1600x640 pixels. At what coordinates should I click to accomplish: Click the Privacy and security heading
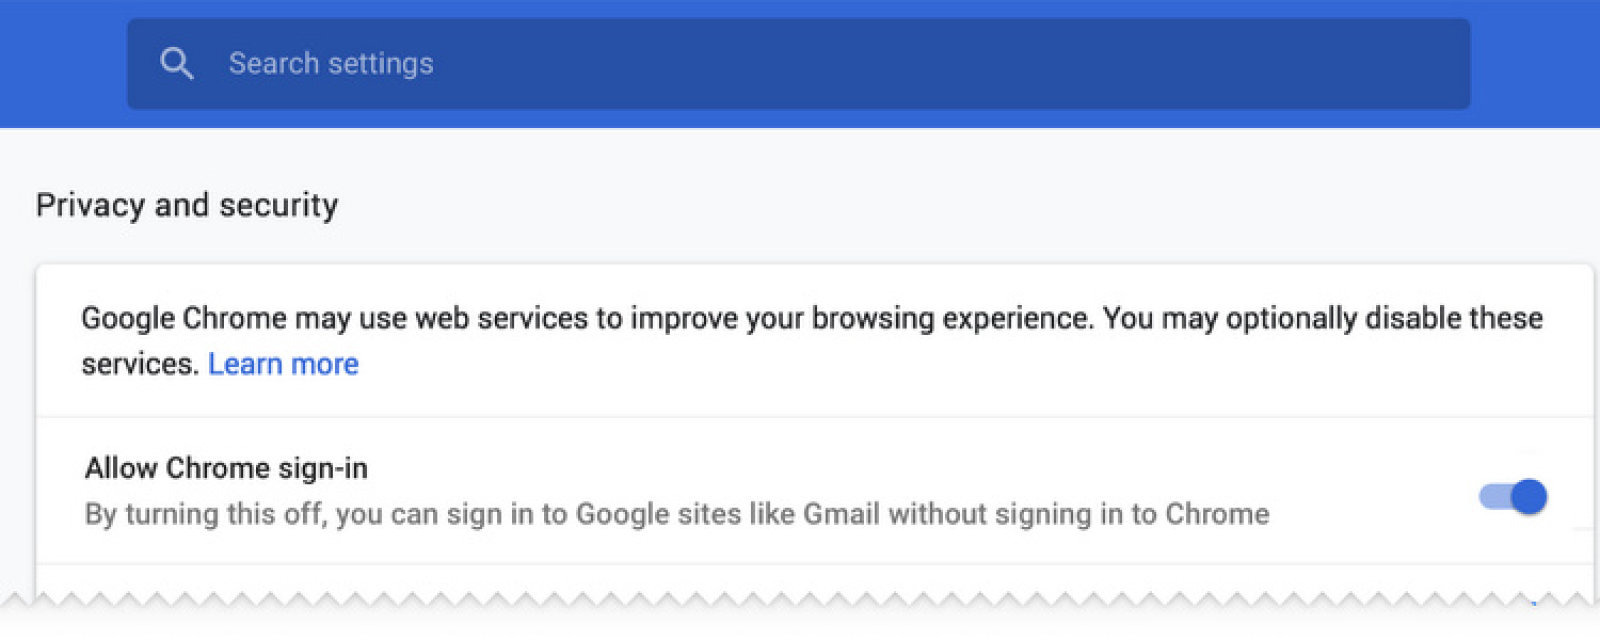(187, 205)
